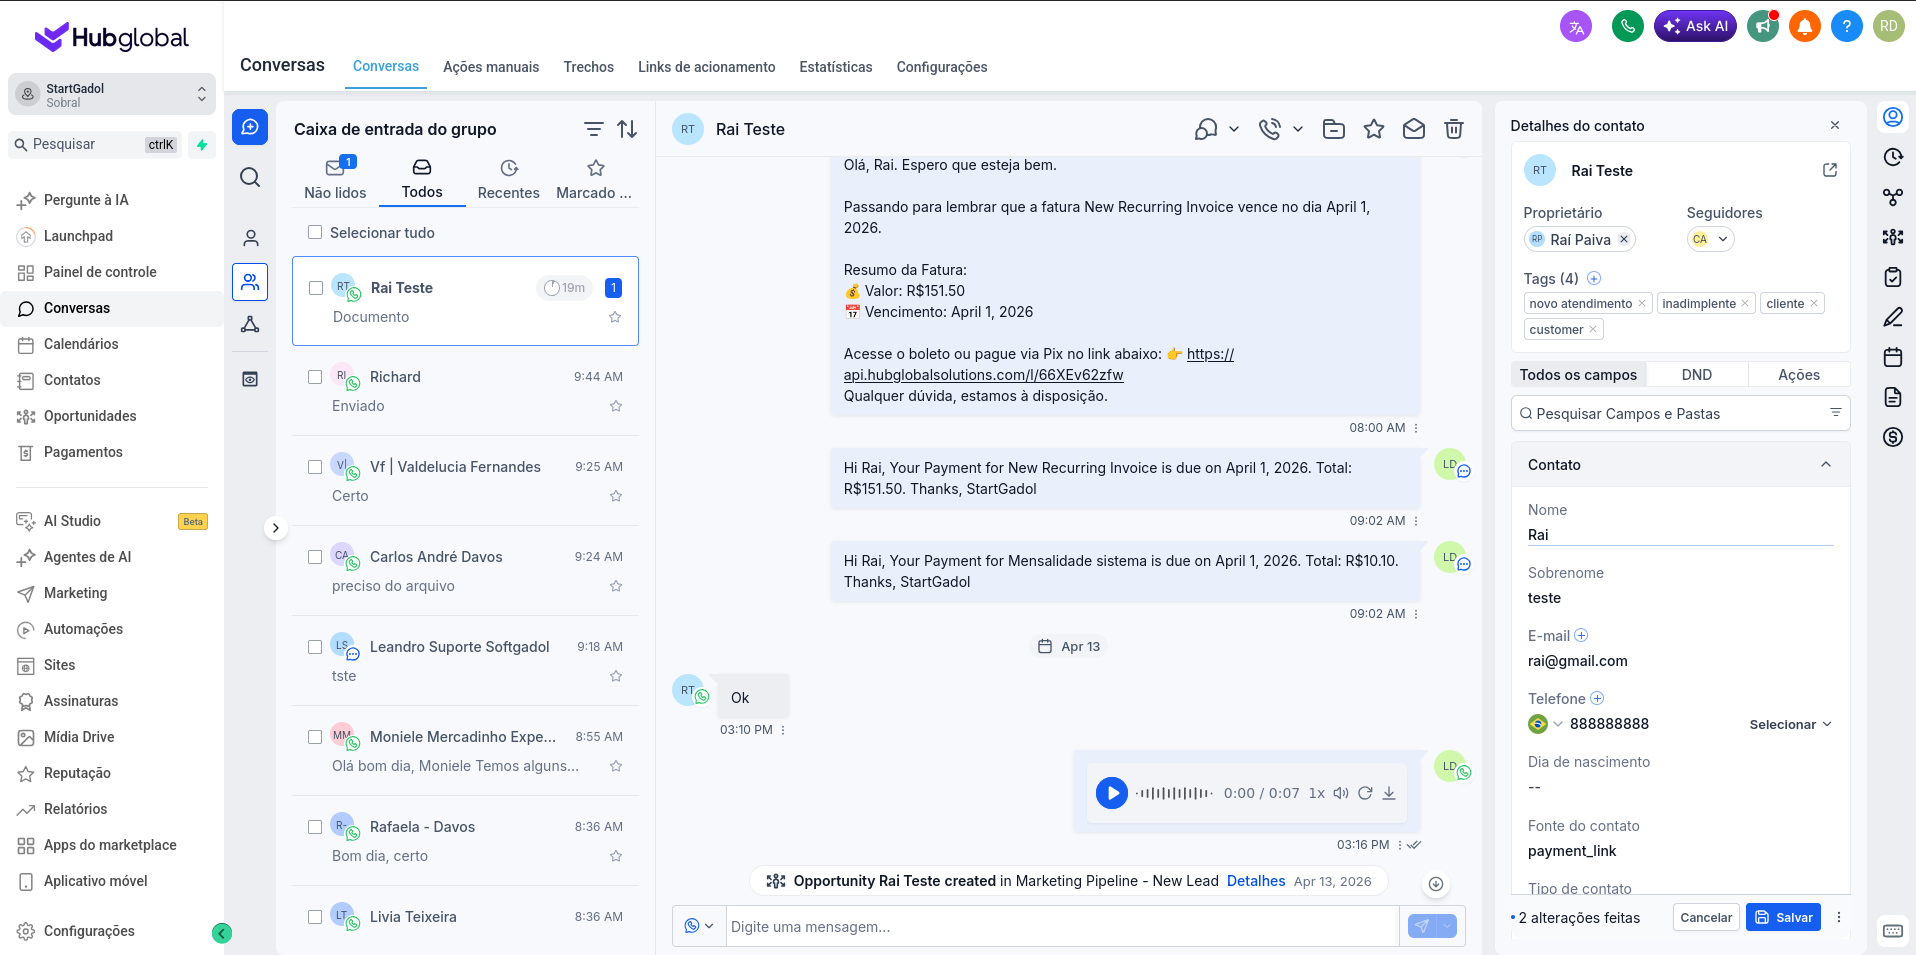Screen dimensions: 1916x955
Task: Mark conversation unread with envelope icon
Action: (x=1414, y=129)
